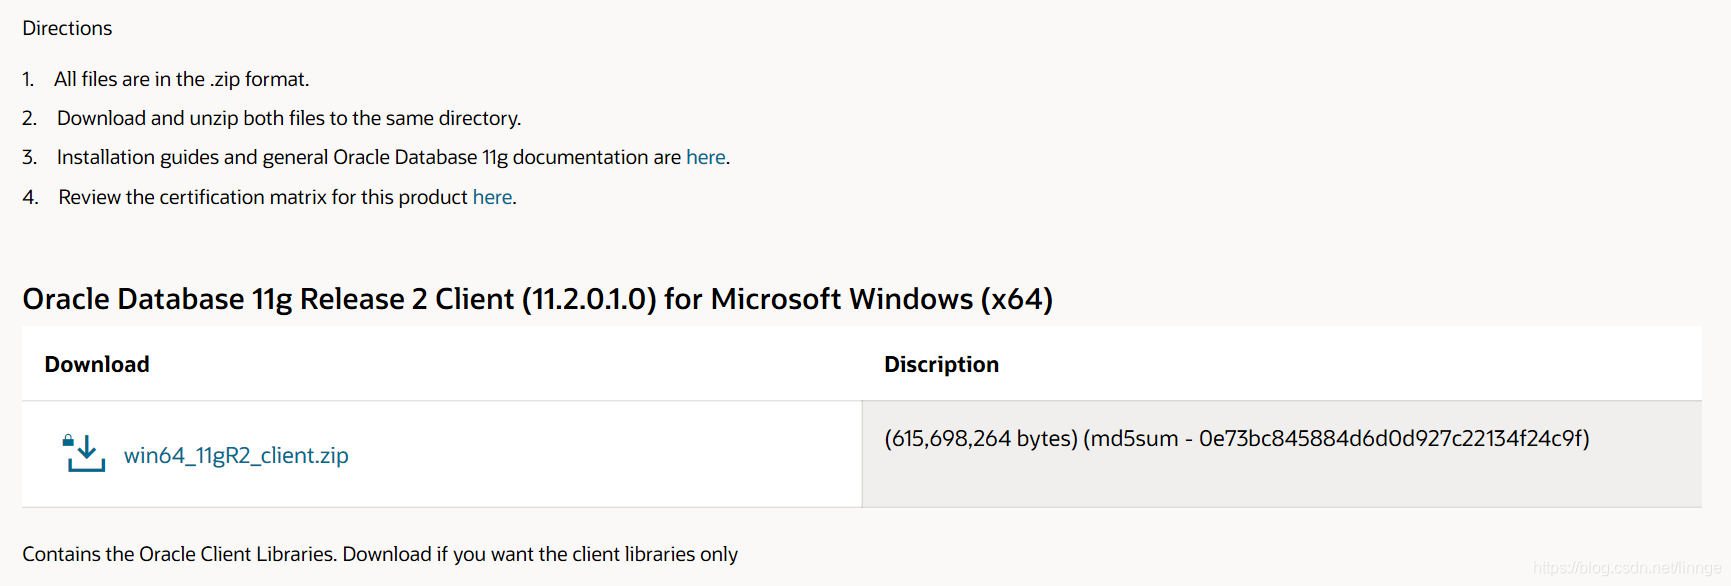This screenshot has height=586, width=1731.
Task: Click the 'Directions' heading
Action: 67,28
